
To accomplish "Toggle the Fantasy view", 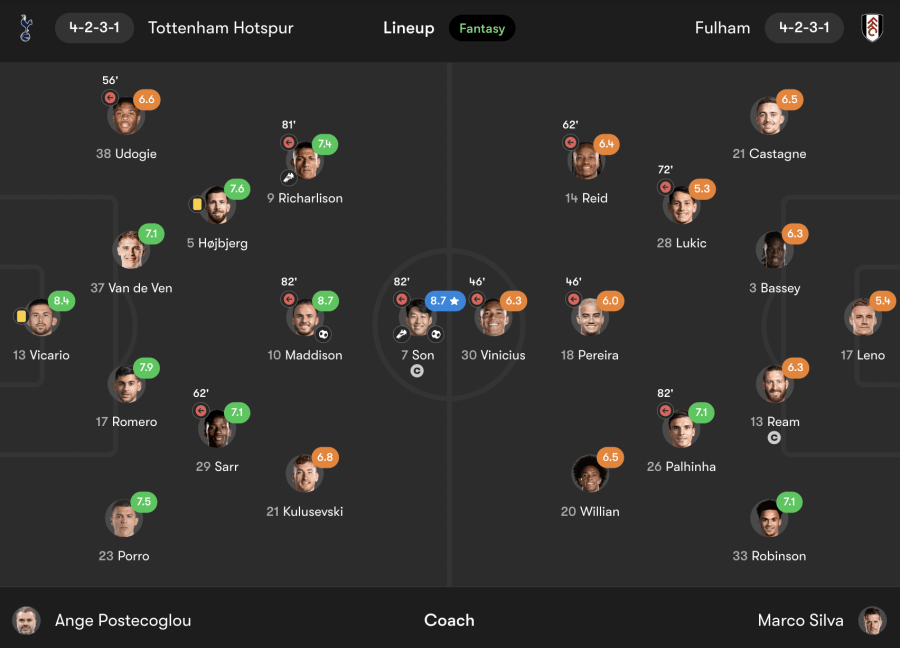I will (x=482, y=28).
